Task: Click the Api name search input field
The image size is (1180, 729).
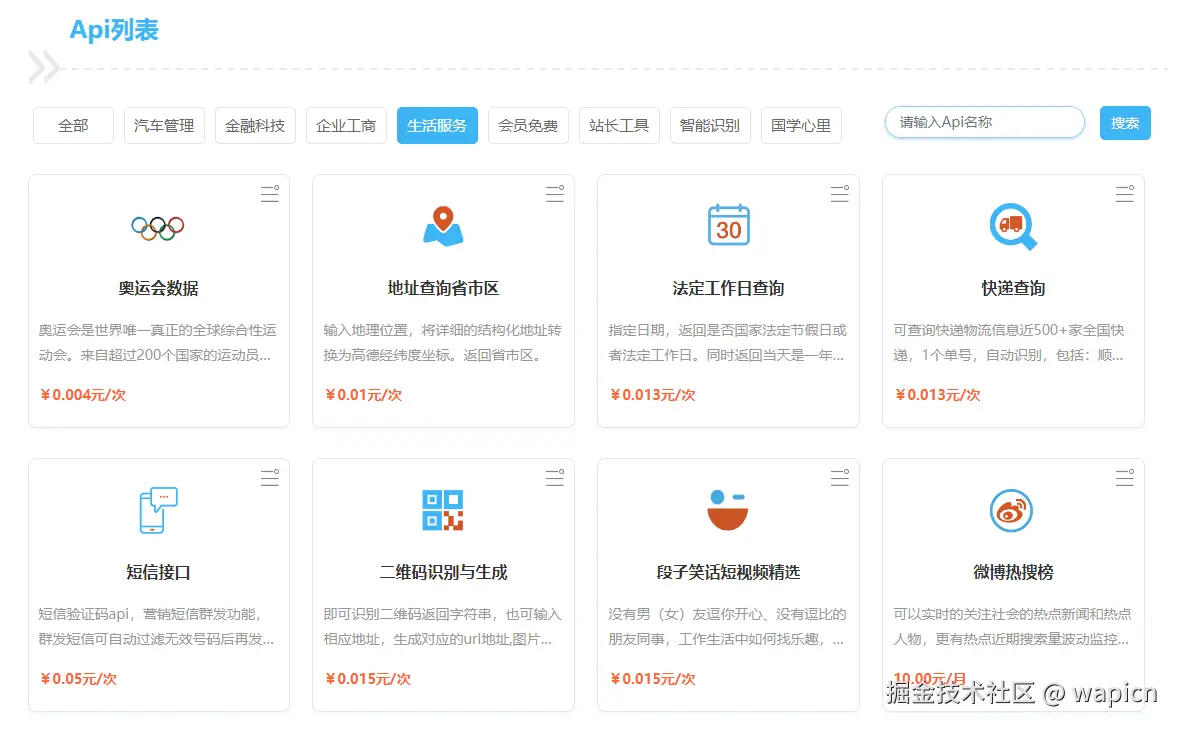Action: (984, 121)
